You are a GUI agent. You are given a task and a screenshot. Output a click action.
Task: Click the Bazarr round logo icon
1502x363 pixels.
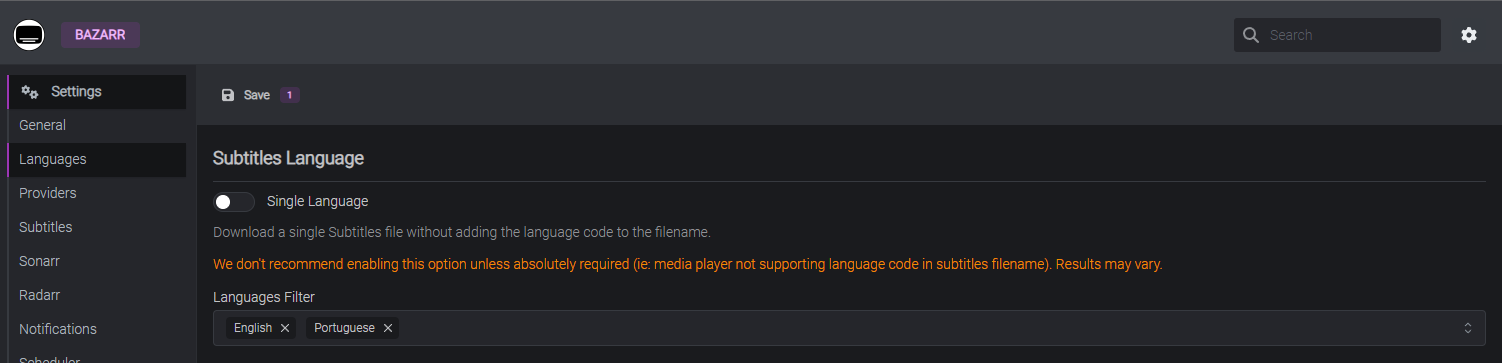[29, 35]
